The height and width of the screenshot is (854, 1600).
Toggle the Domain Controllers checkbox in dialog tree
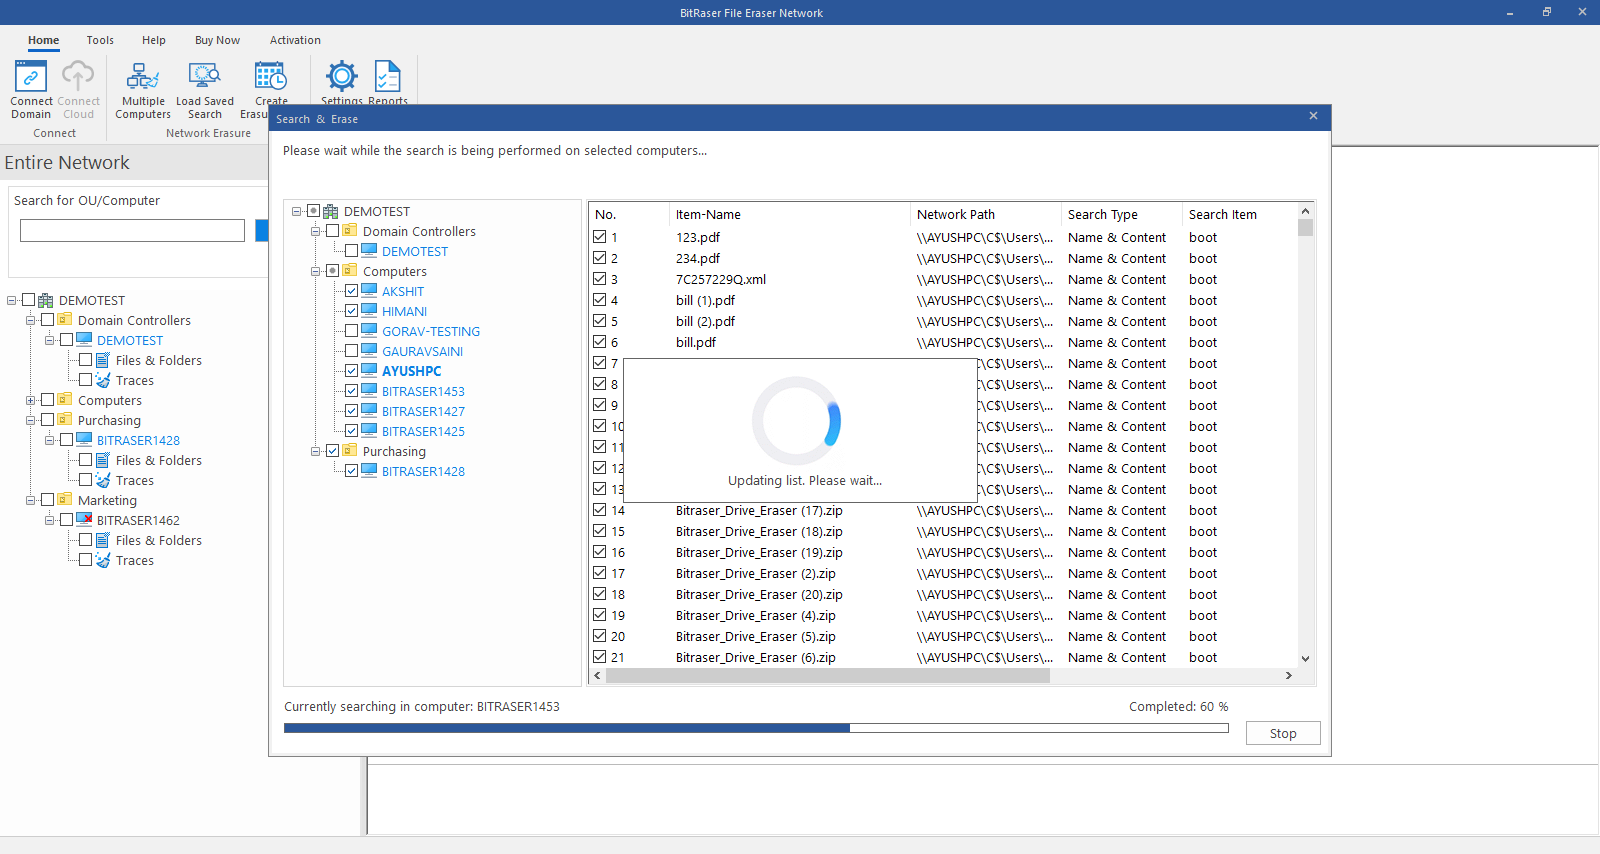tap(333, 231)
